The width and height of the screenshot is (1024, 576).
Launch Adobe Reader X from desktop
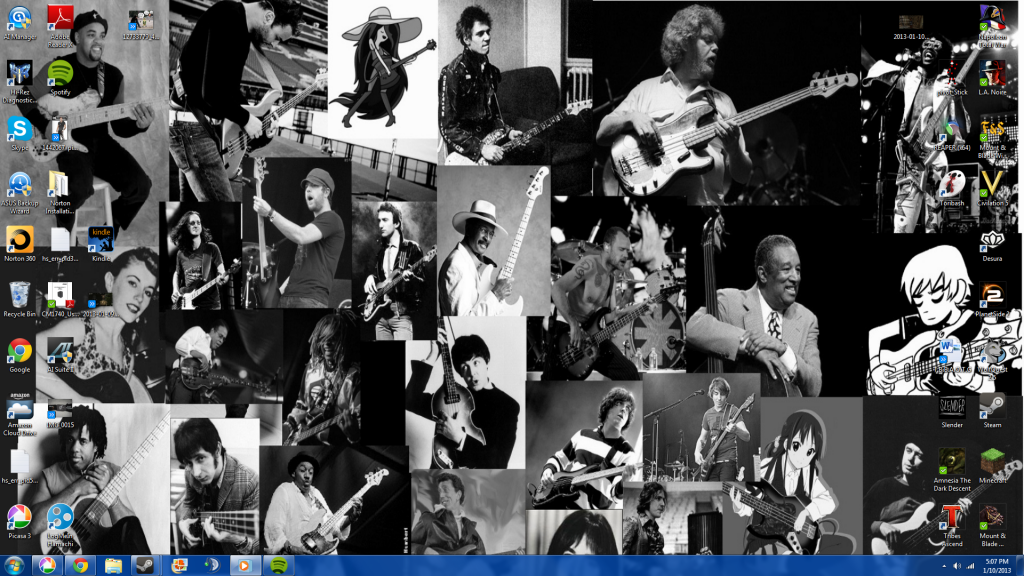(x=60, y=25)
